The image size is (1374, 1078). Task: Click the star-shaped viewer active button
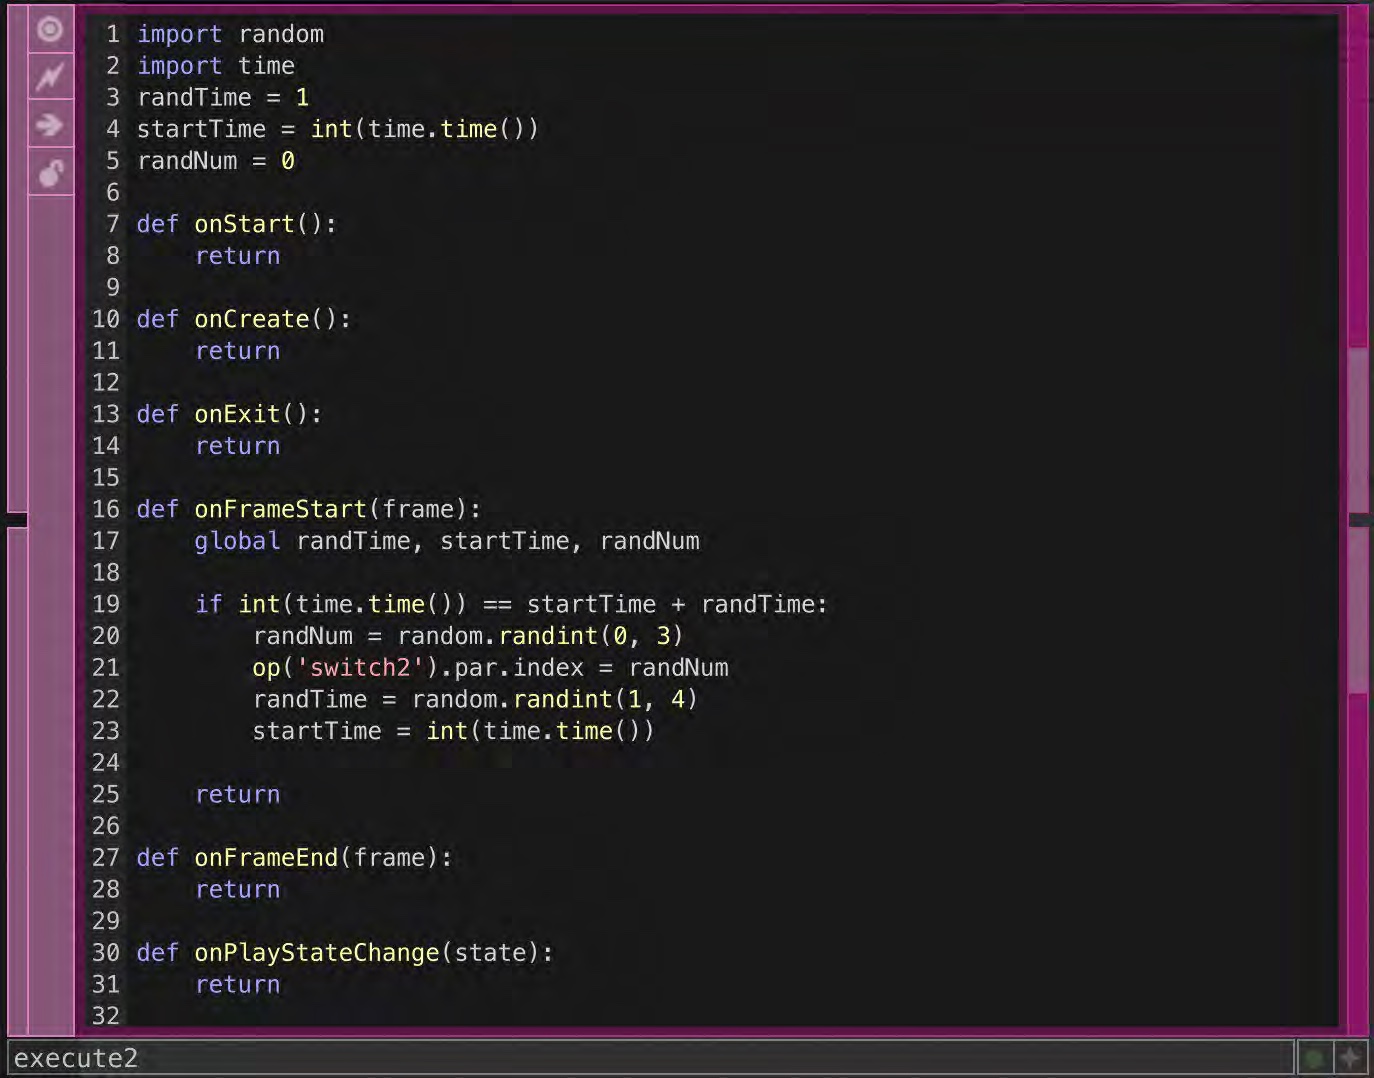tap(1350, 1058)
